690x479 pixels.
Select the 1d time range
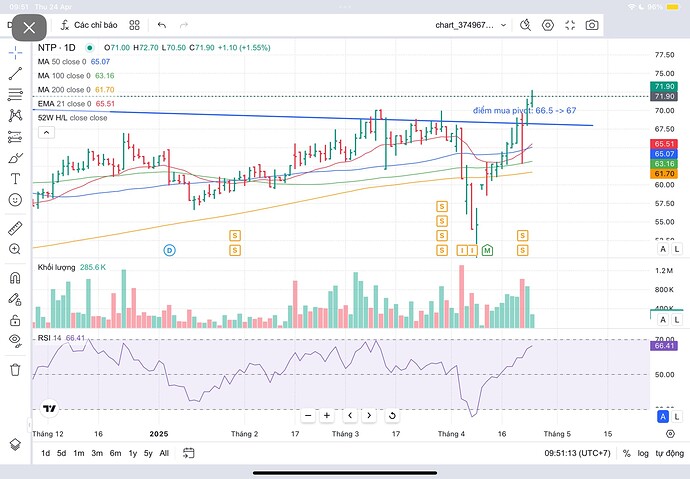[45, 453]
